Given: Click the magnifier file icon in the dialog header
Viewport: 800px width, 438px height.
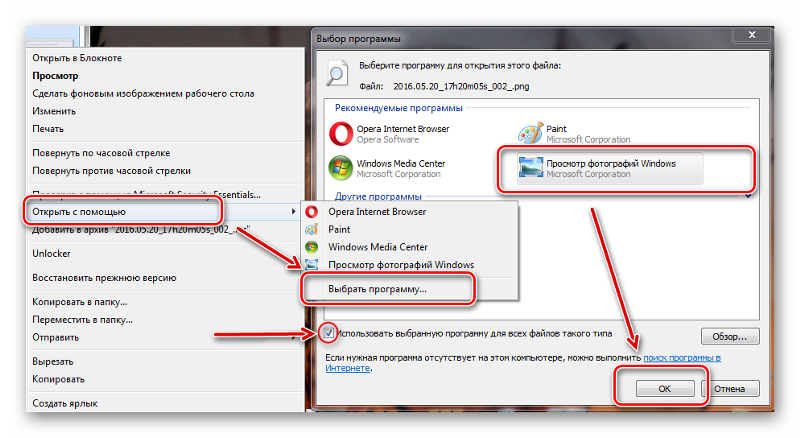Looking at the screenshot, I should (x=337, y=74).
